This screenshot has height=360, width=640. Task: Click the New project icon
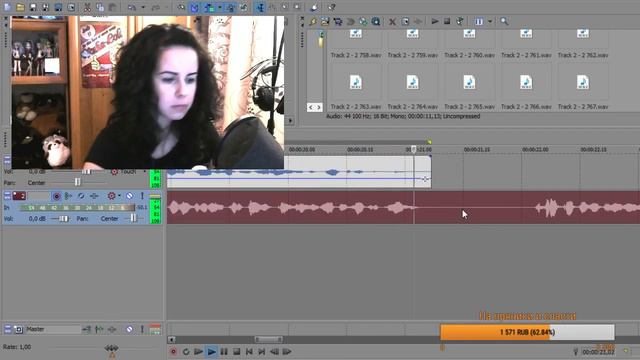coord(7,7)
